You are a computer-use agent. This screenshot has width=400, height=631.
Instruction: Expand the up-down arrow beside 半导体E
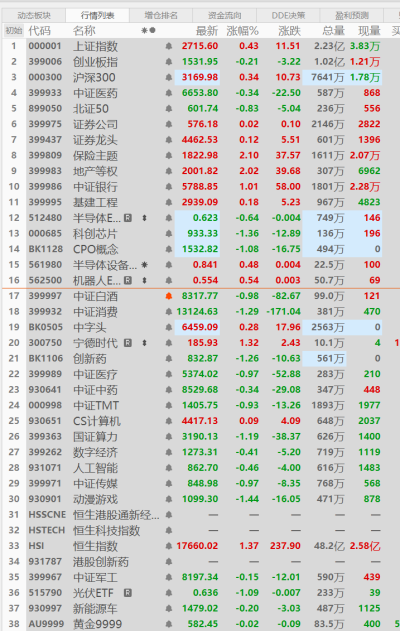click(144, 218)
